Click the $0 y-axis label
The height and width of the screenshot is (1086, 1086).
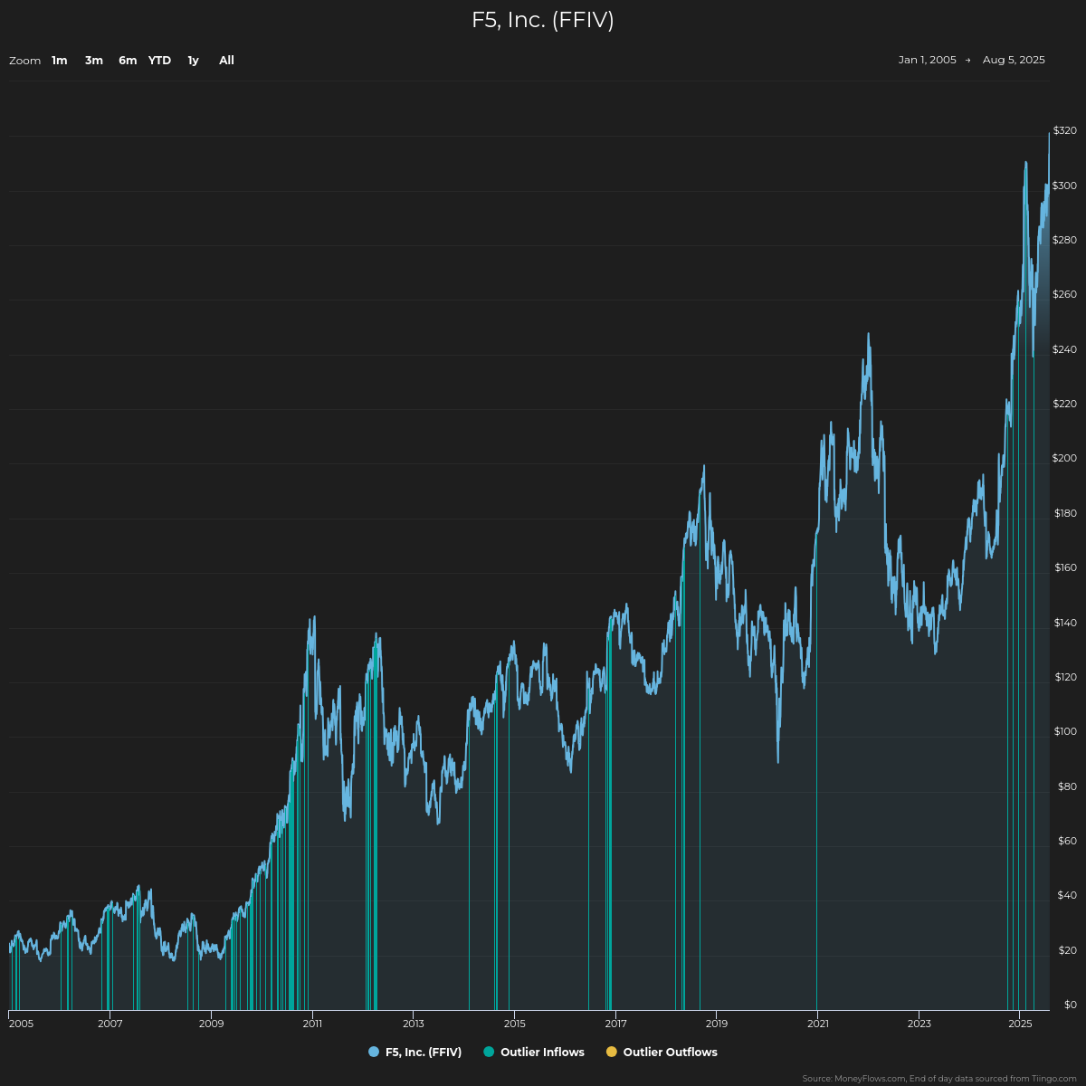[1070, 1005]
